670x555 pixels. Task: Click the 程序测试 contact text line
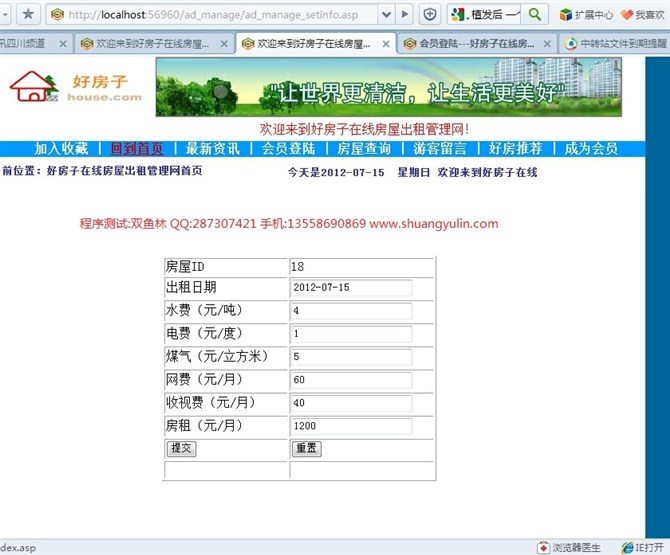click(289, 223)
